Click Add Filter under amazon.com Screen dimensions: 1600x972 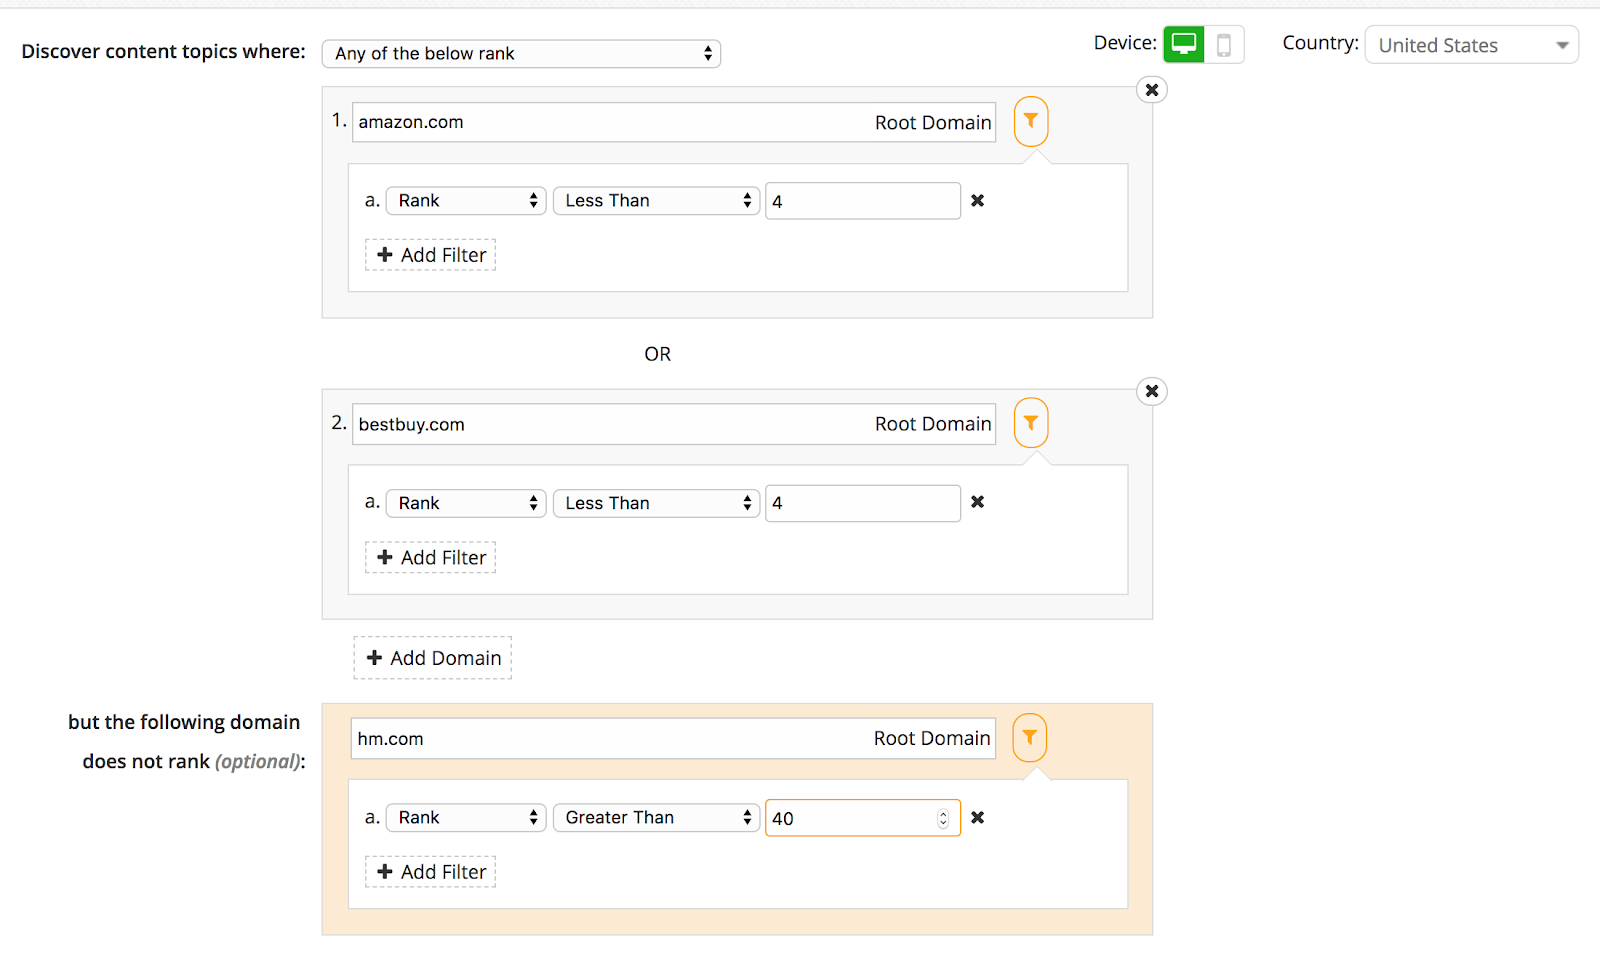[x=431, y=255]
